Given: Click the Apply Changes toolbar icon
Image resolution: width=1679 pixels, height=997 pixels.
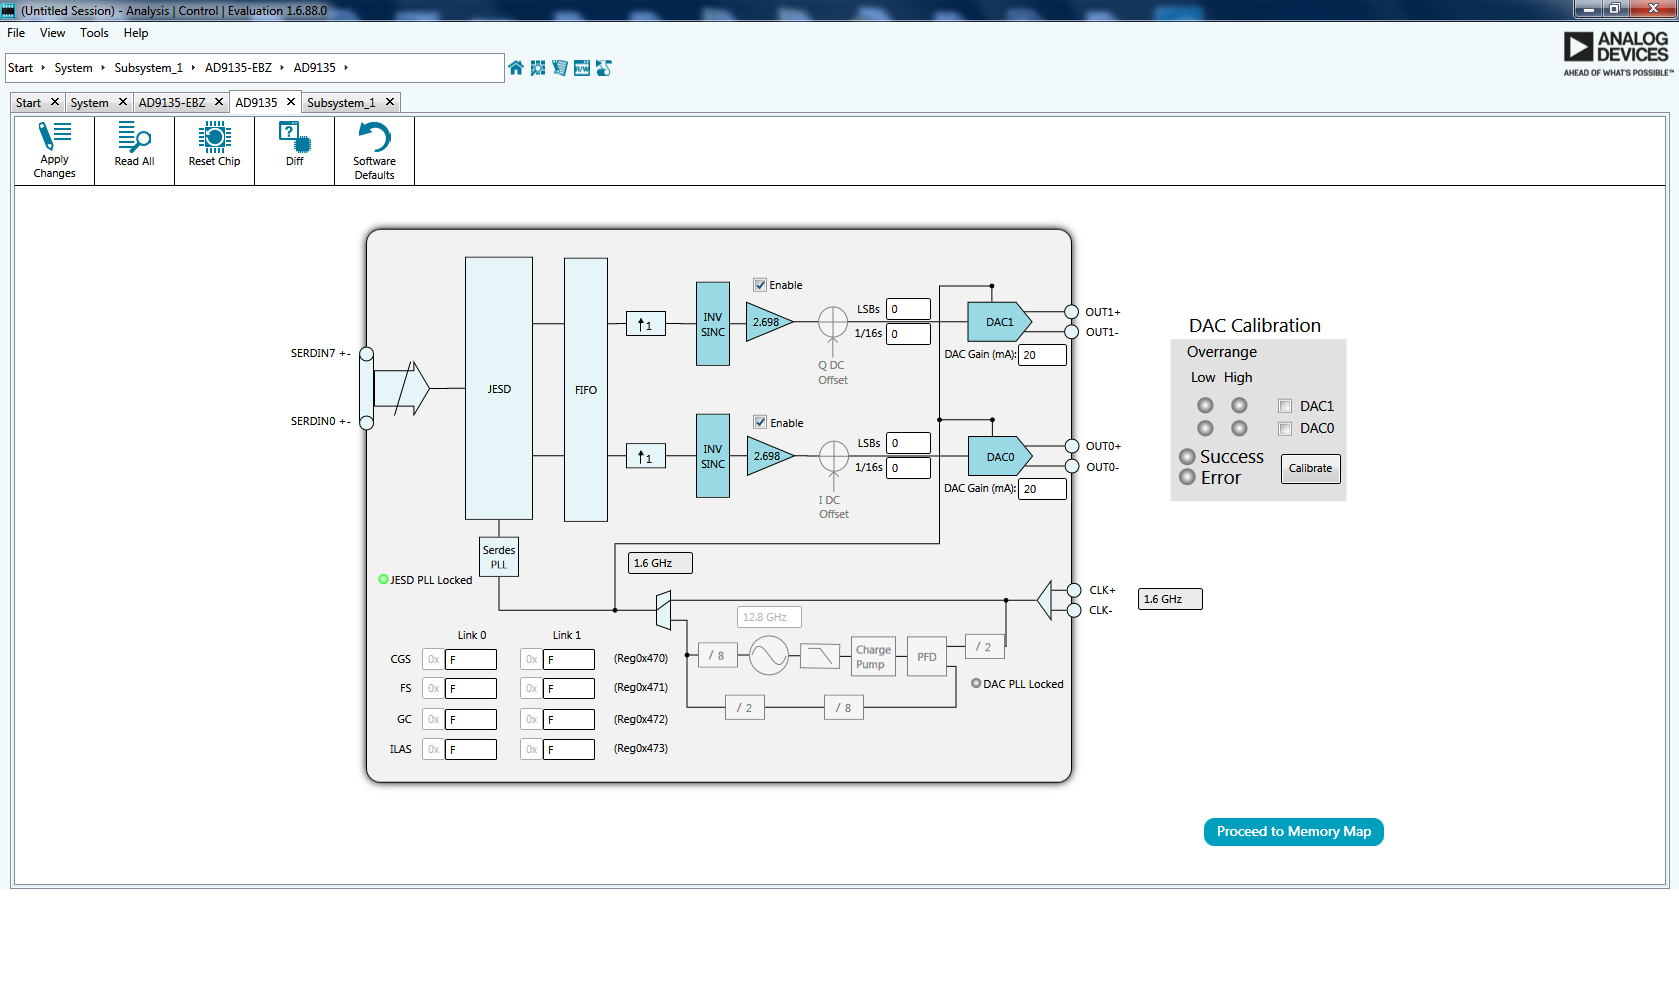Looking at the screenshot, I should tap(53, 150).
